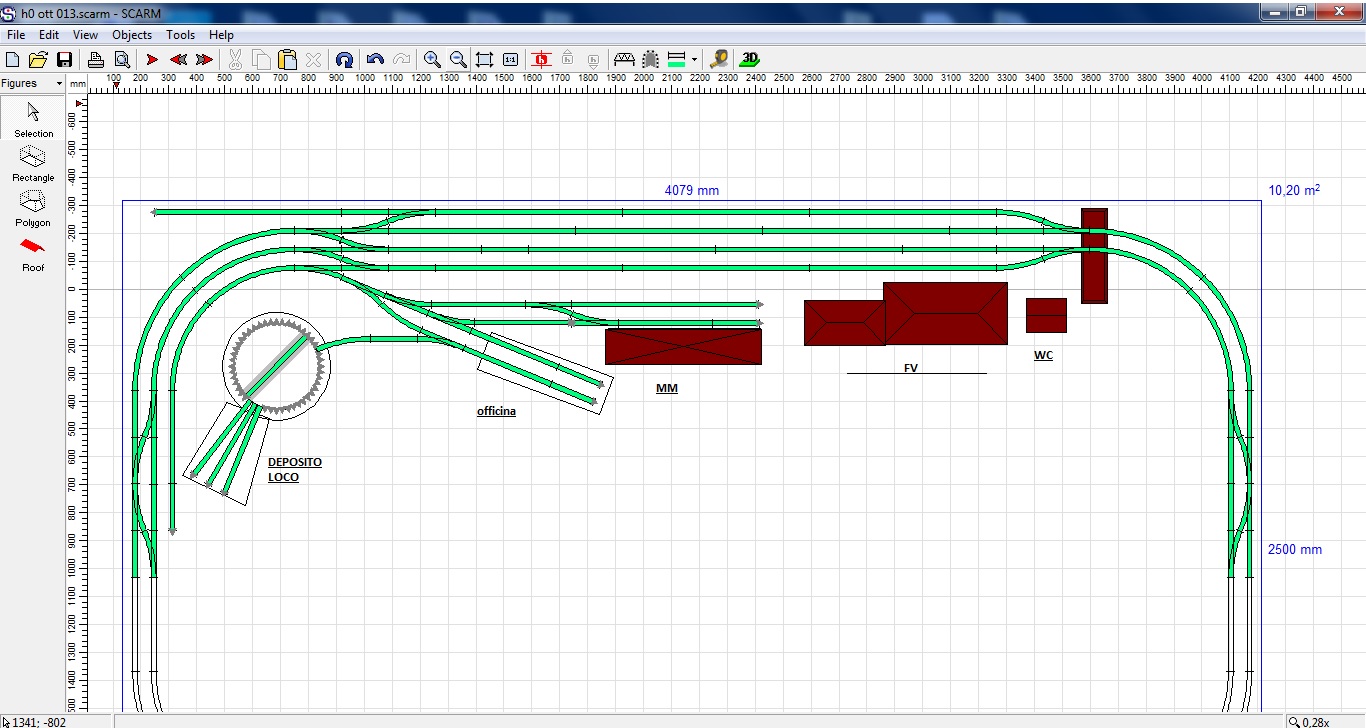Click the mm units button on ruler
This screenshot has height=728, width=1366.
78,84
